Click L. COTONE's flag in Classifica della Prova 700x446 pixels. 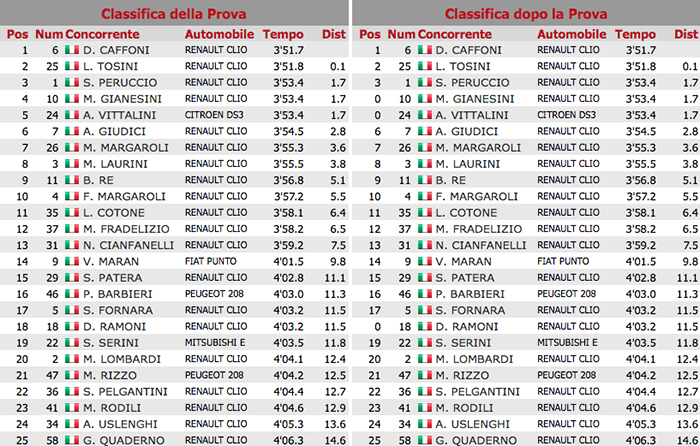click(x=72, y=213)
